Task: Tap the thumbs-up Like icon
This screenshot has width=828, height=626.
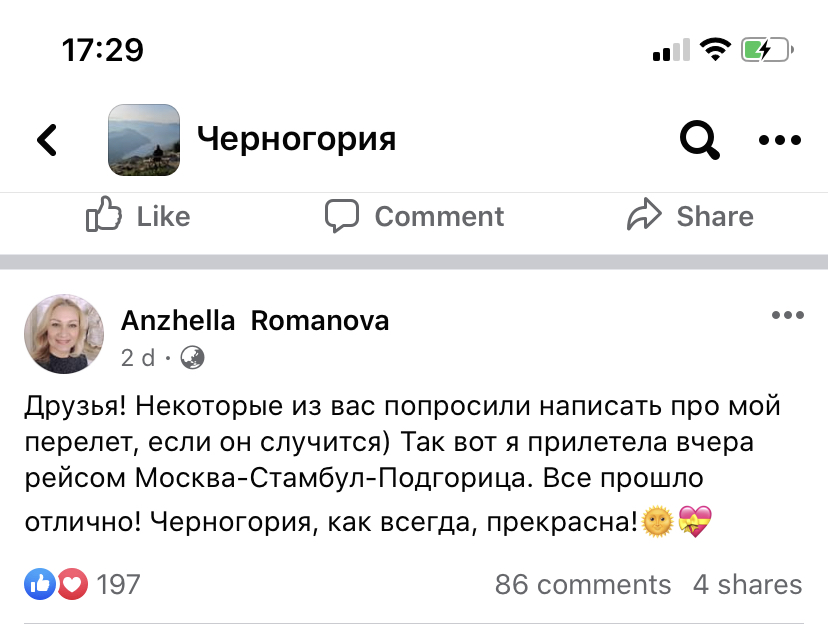Action: pyautogui.click(x=104, y=215)
